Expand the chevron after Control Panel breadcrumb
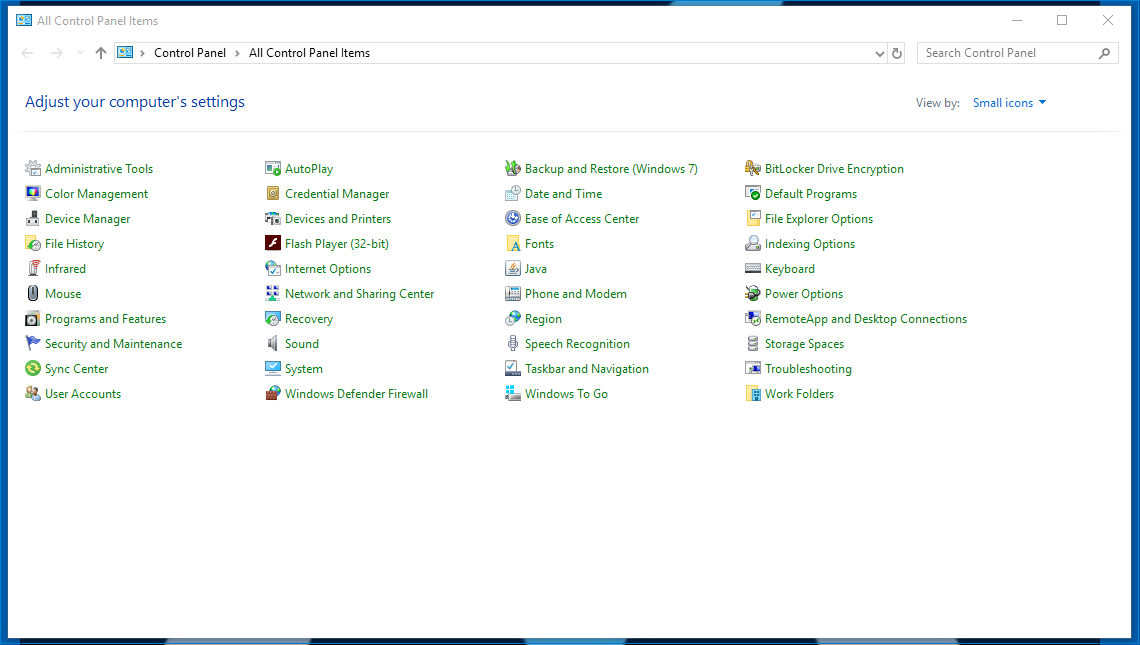This screenshot has width=1140, height=645. (237, 53)
